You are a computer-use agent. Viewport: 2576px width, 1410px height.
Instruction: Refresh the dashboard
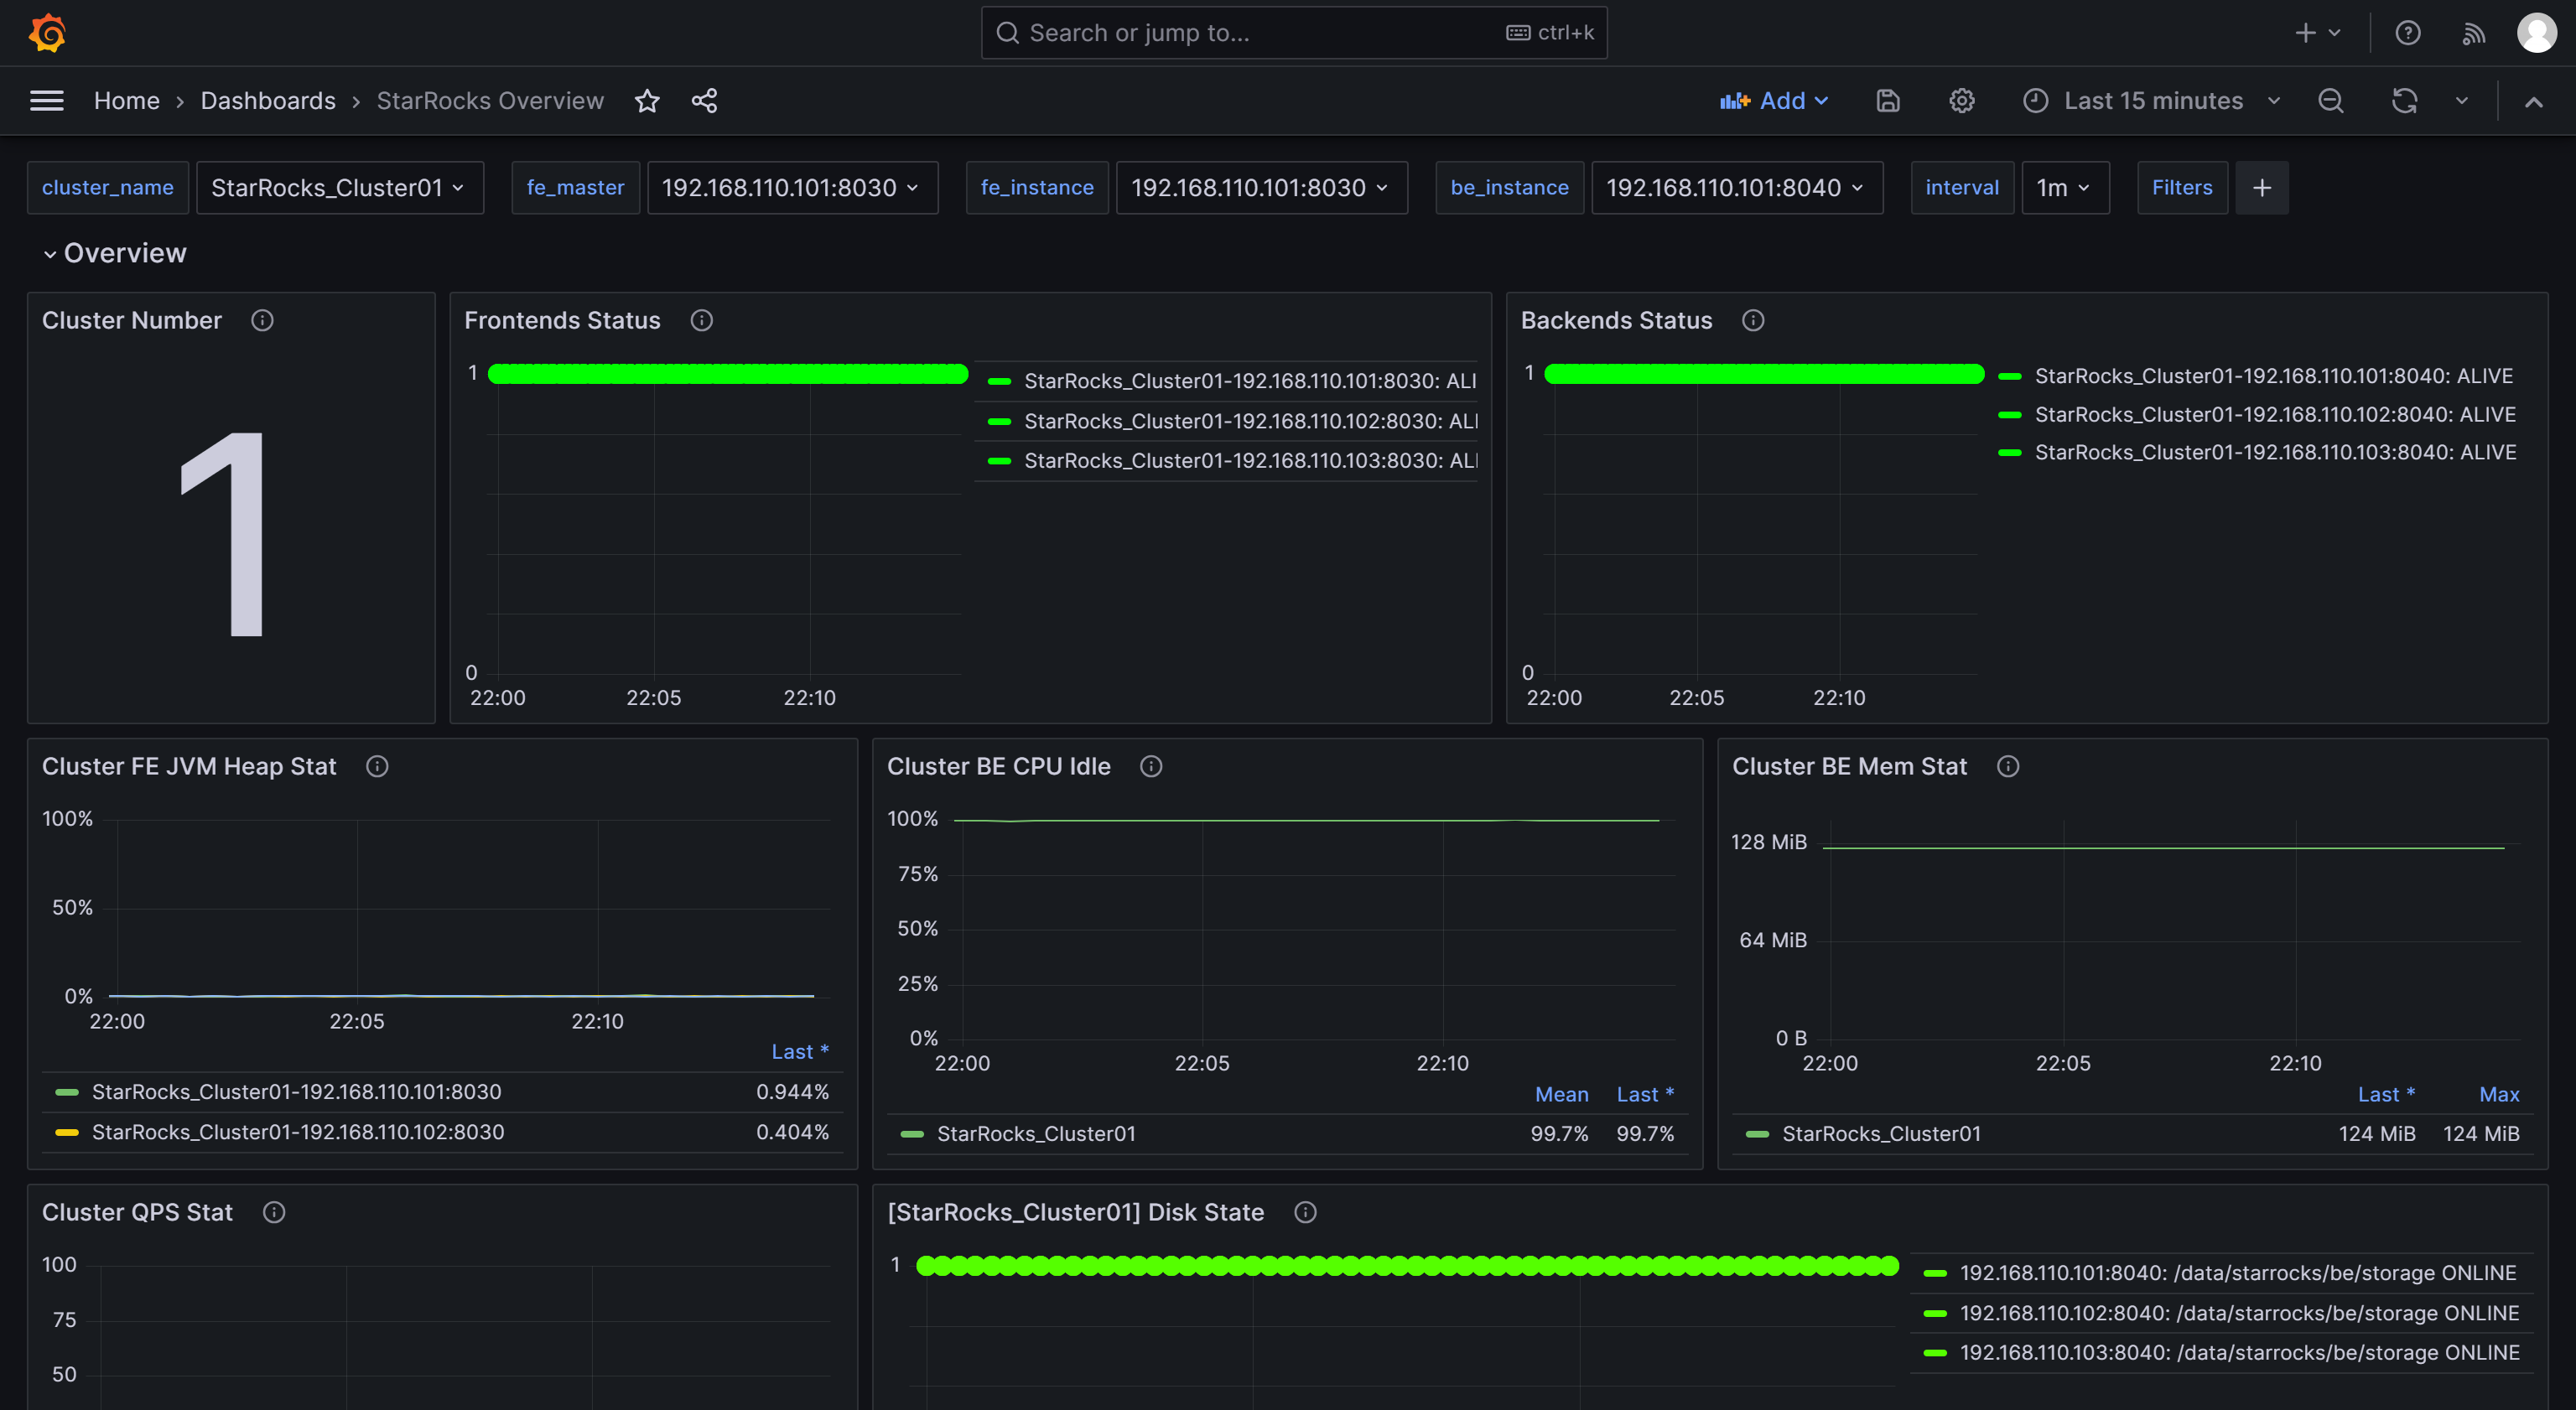pos(2404,101)
